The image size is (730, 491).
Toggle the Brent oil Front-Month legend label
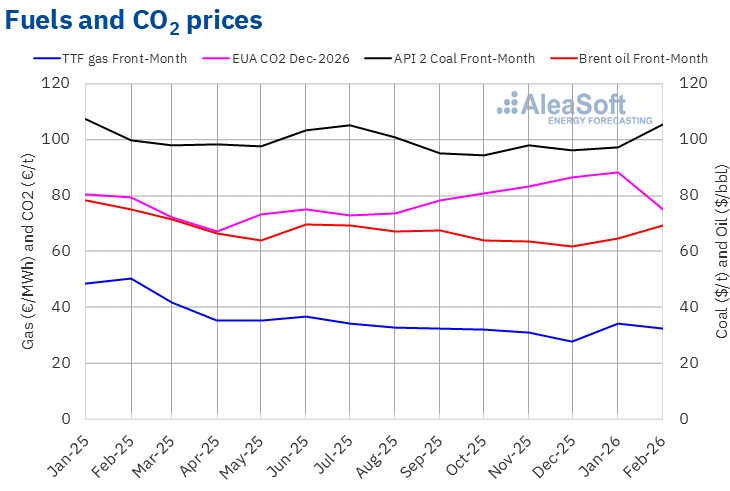click(x=643, y=58)
